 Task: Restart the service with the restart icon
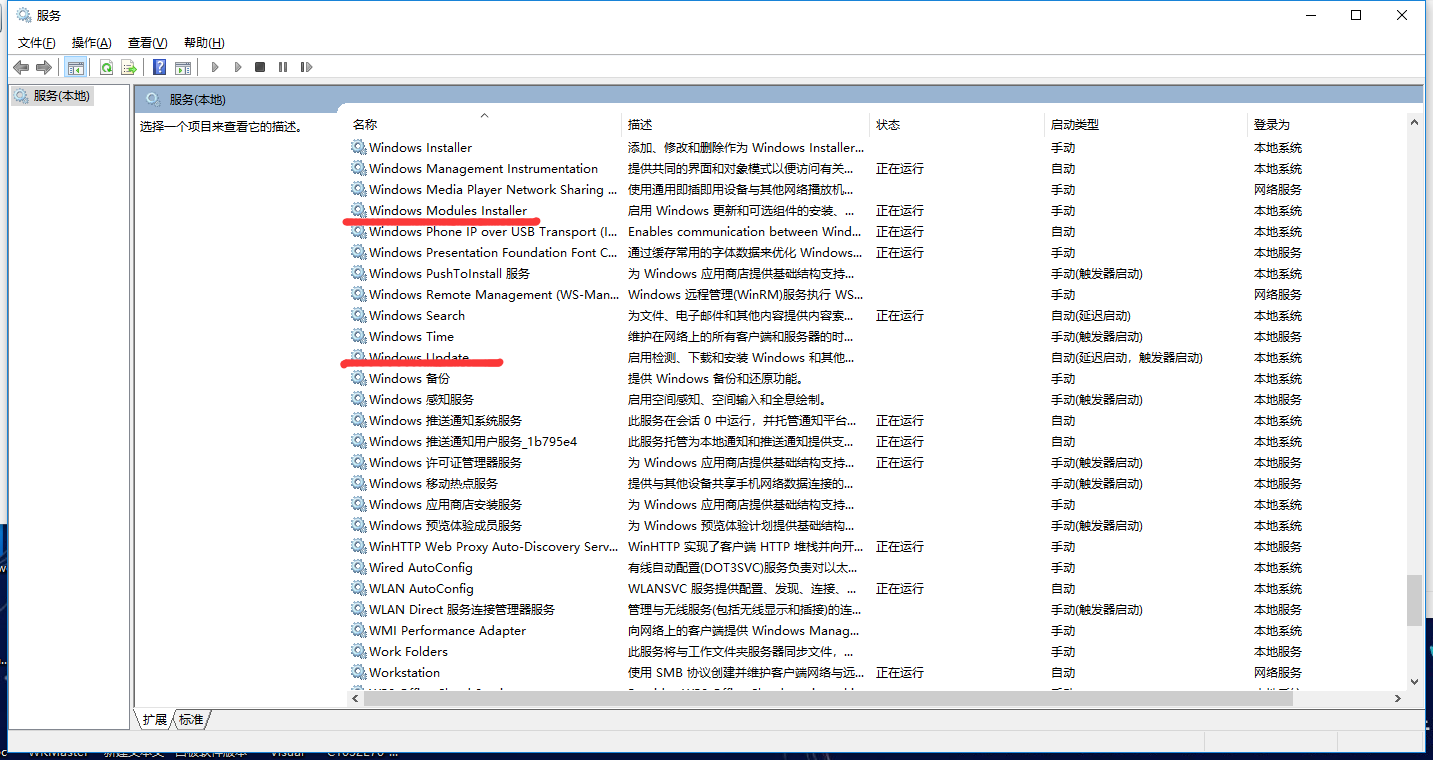pyautogui.click(x=307, y=66)
